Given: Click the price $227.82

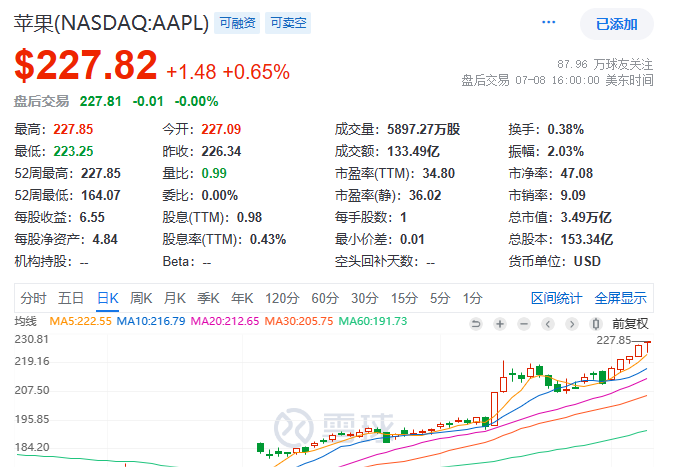Looking at the screenshot, I should 86,65.
